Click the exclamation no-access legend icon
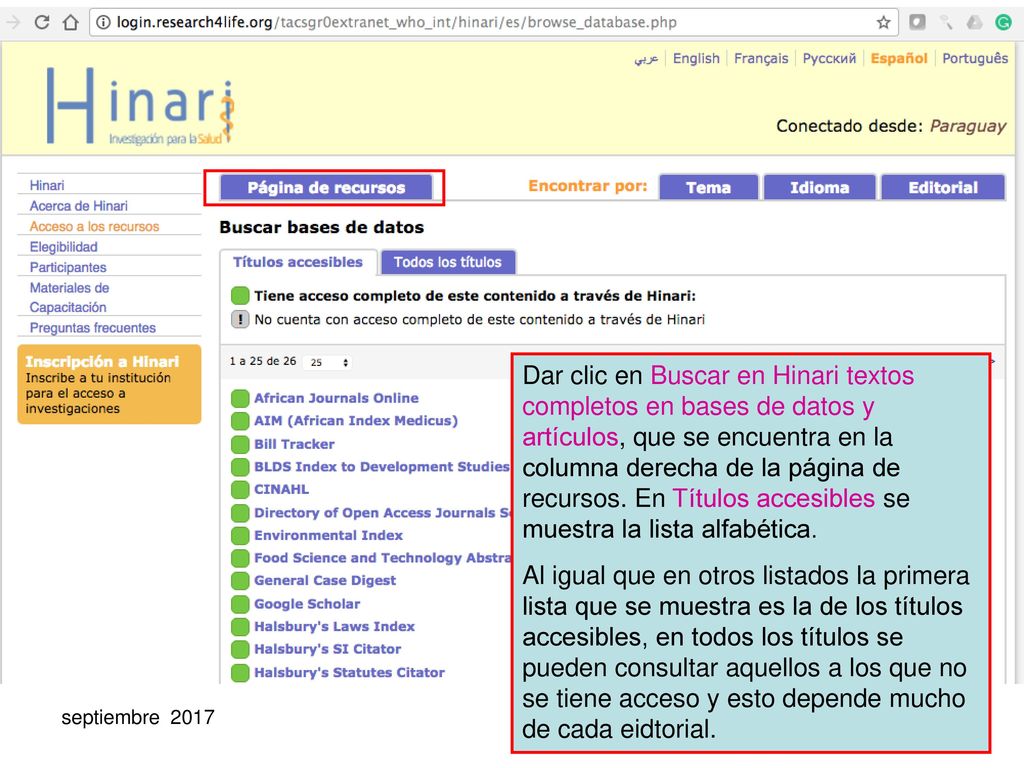Viewport: 1024px width, 768px height. [x=240, y=319]
